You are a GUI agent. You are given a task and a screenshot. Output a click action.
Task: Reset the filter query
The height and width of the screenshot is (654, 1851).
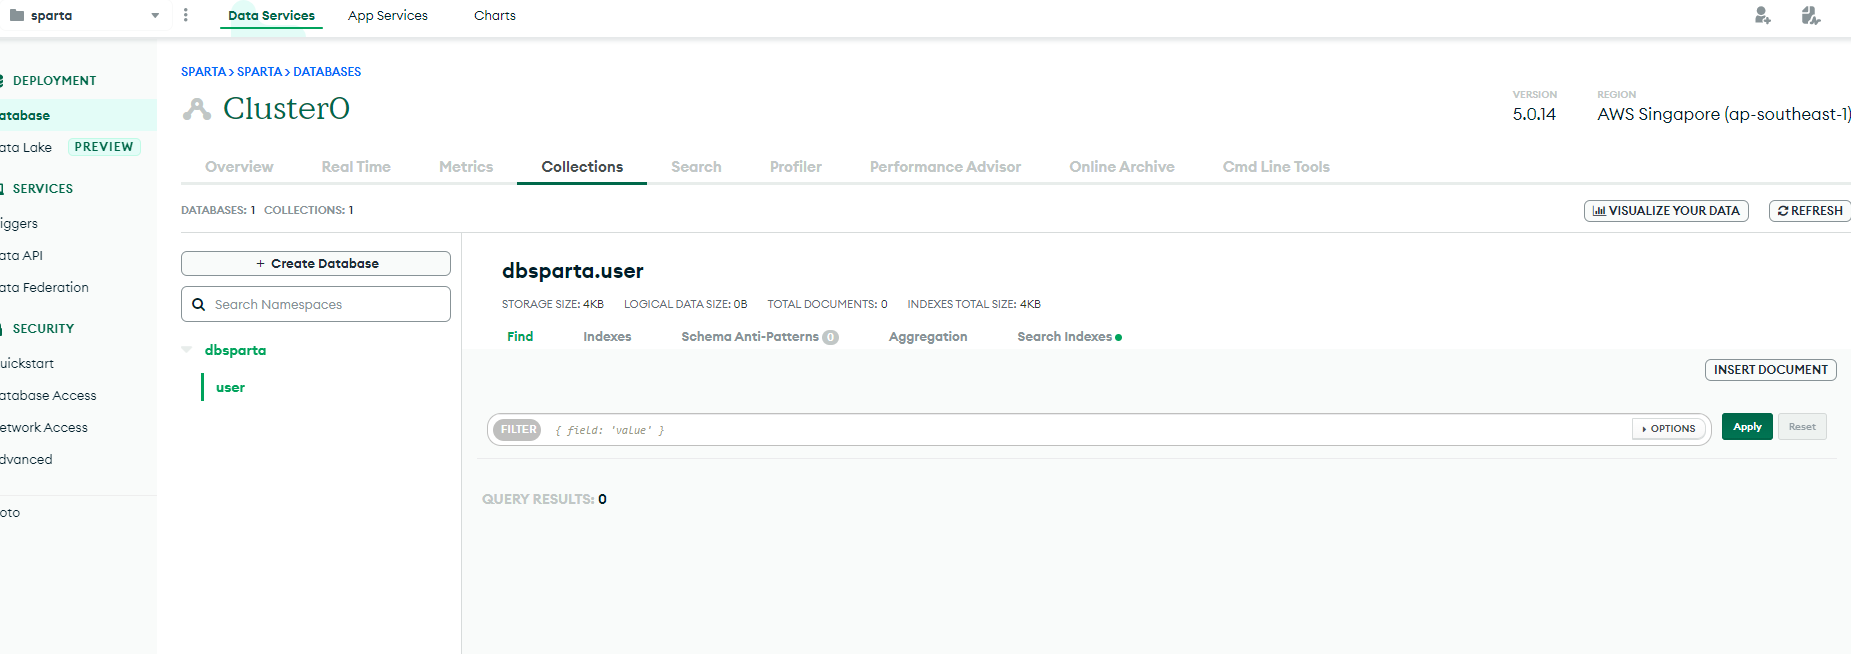pyautogui.click(x=1802, y=427)
